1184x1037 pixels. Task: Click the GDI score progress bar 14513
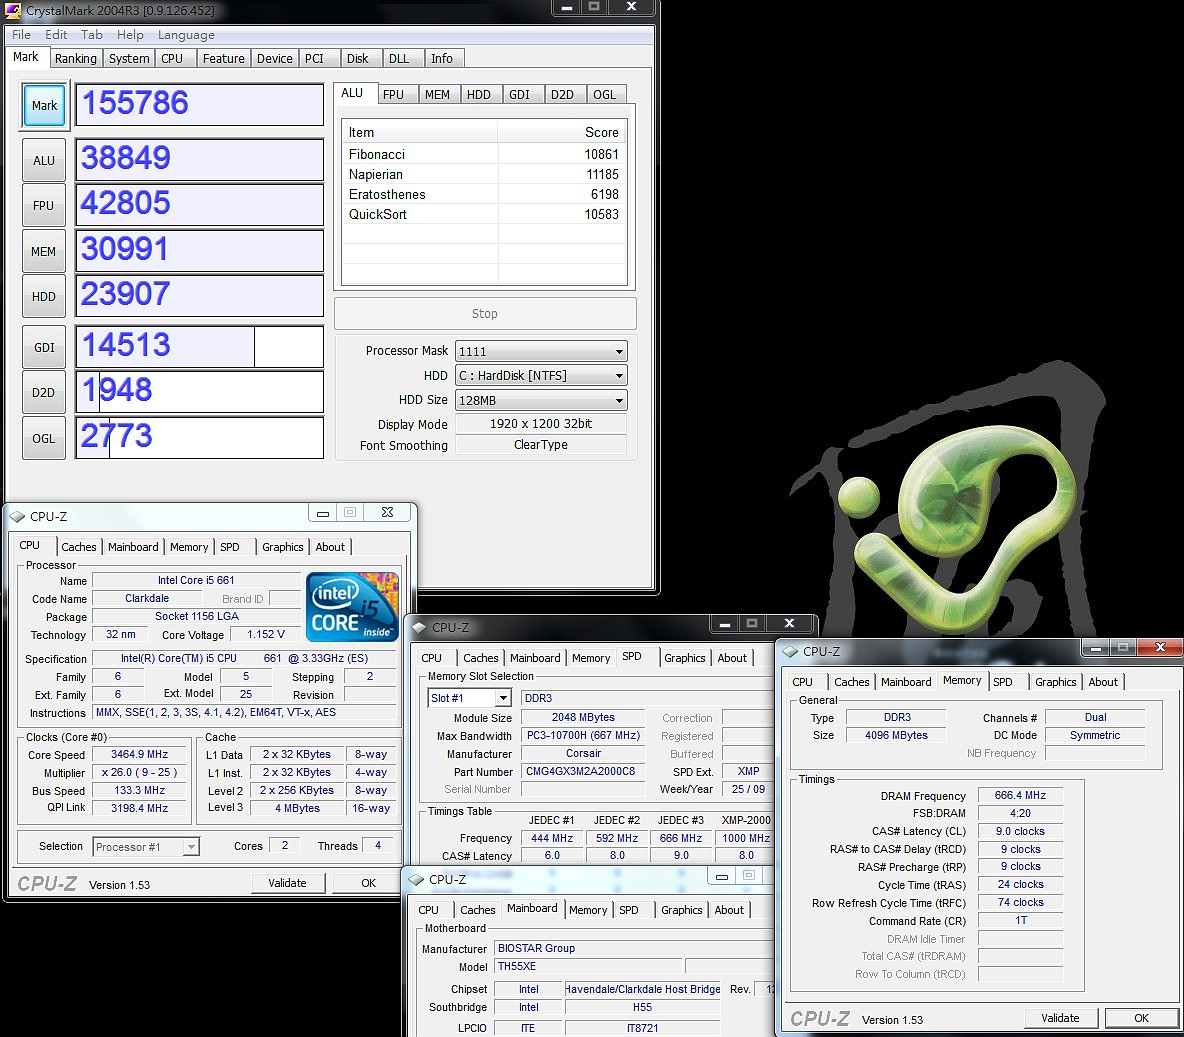point(199,347)
